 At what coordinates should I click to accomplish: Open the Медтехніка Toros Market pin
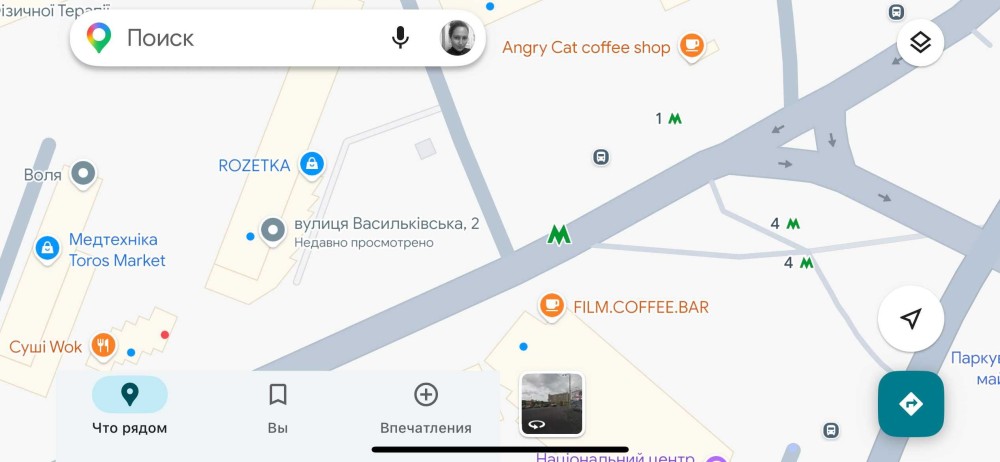point(47,248)
